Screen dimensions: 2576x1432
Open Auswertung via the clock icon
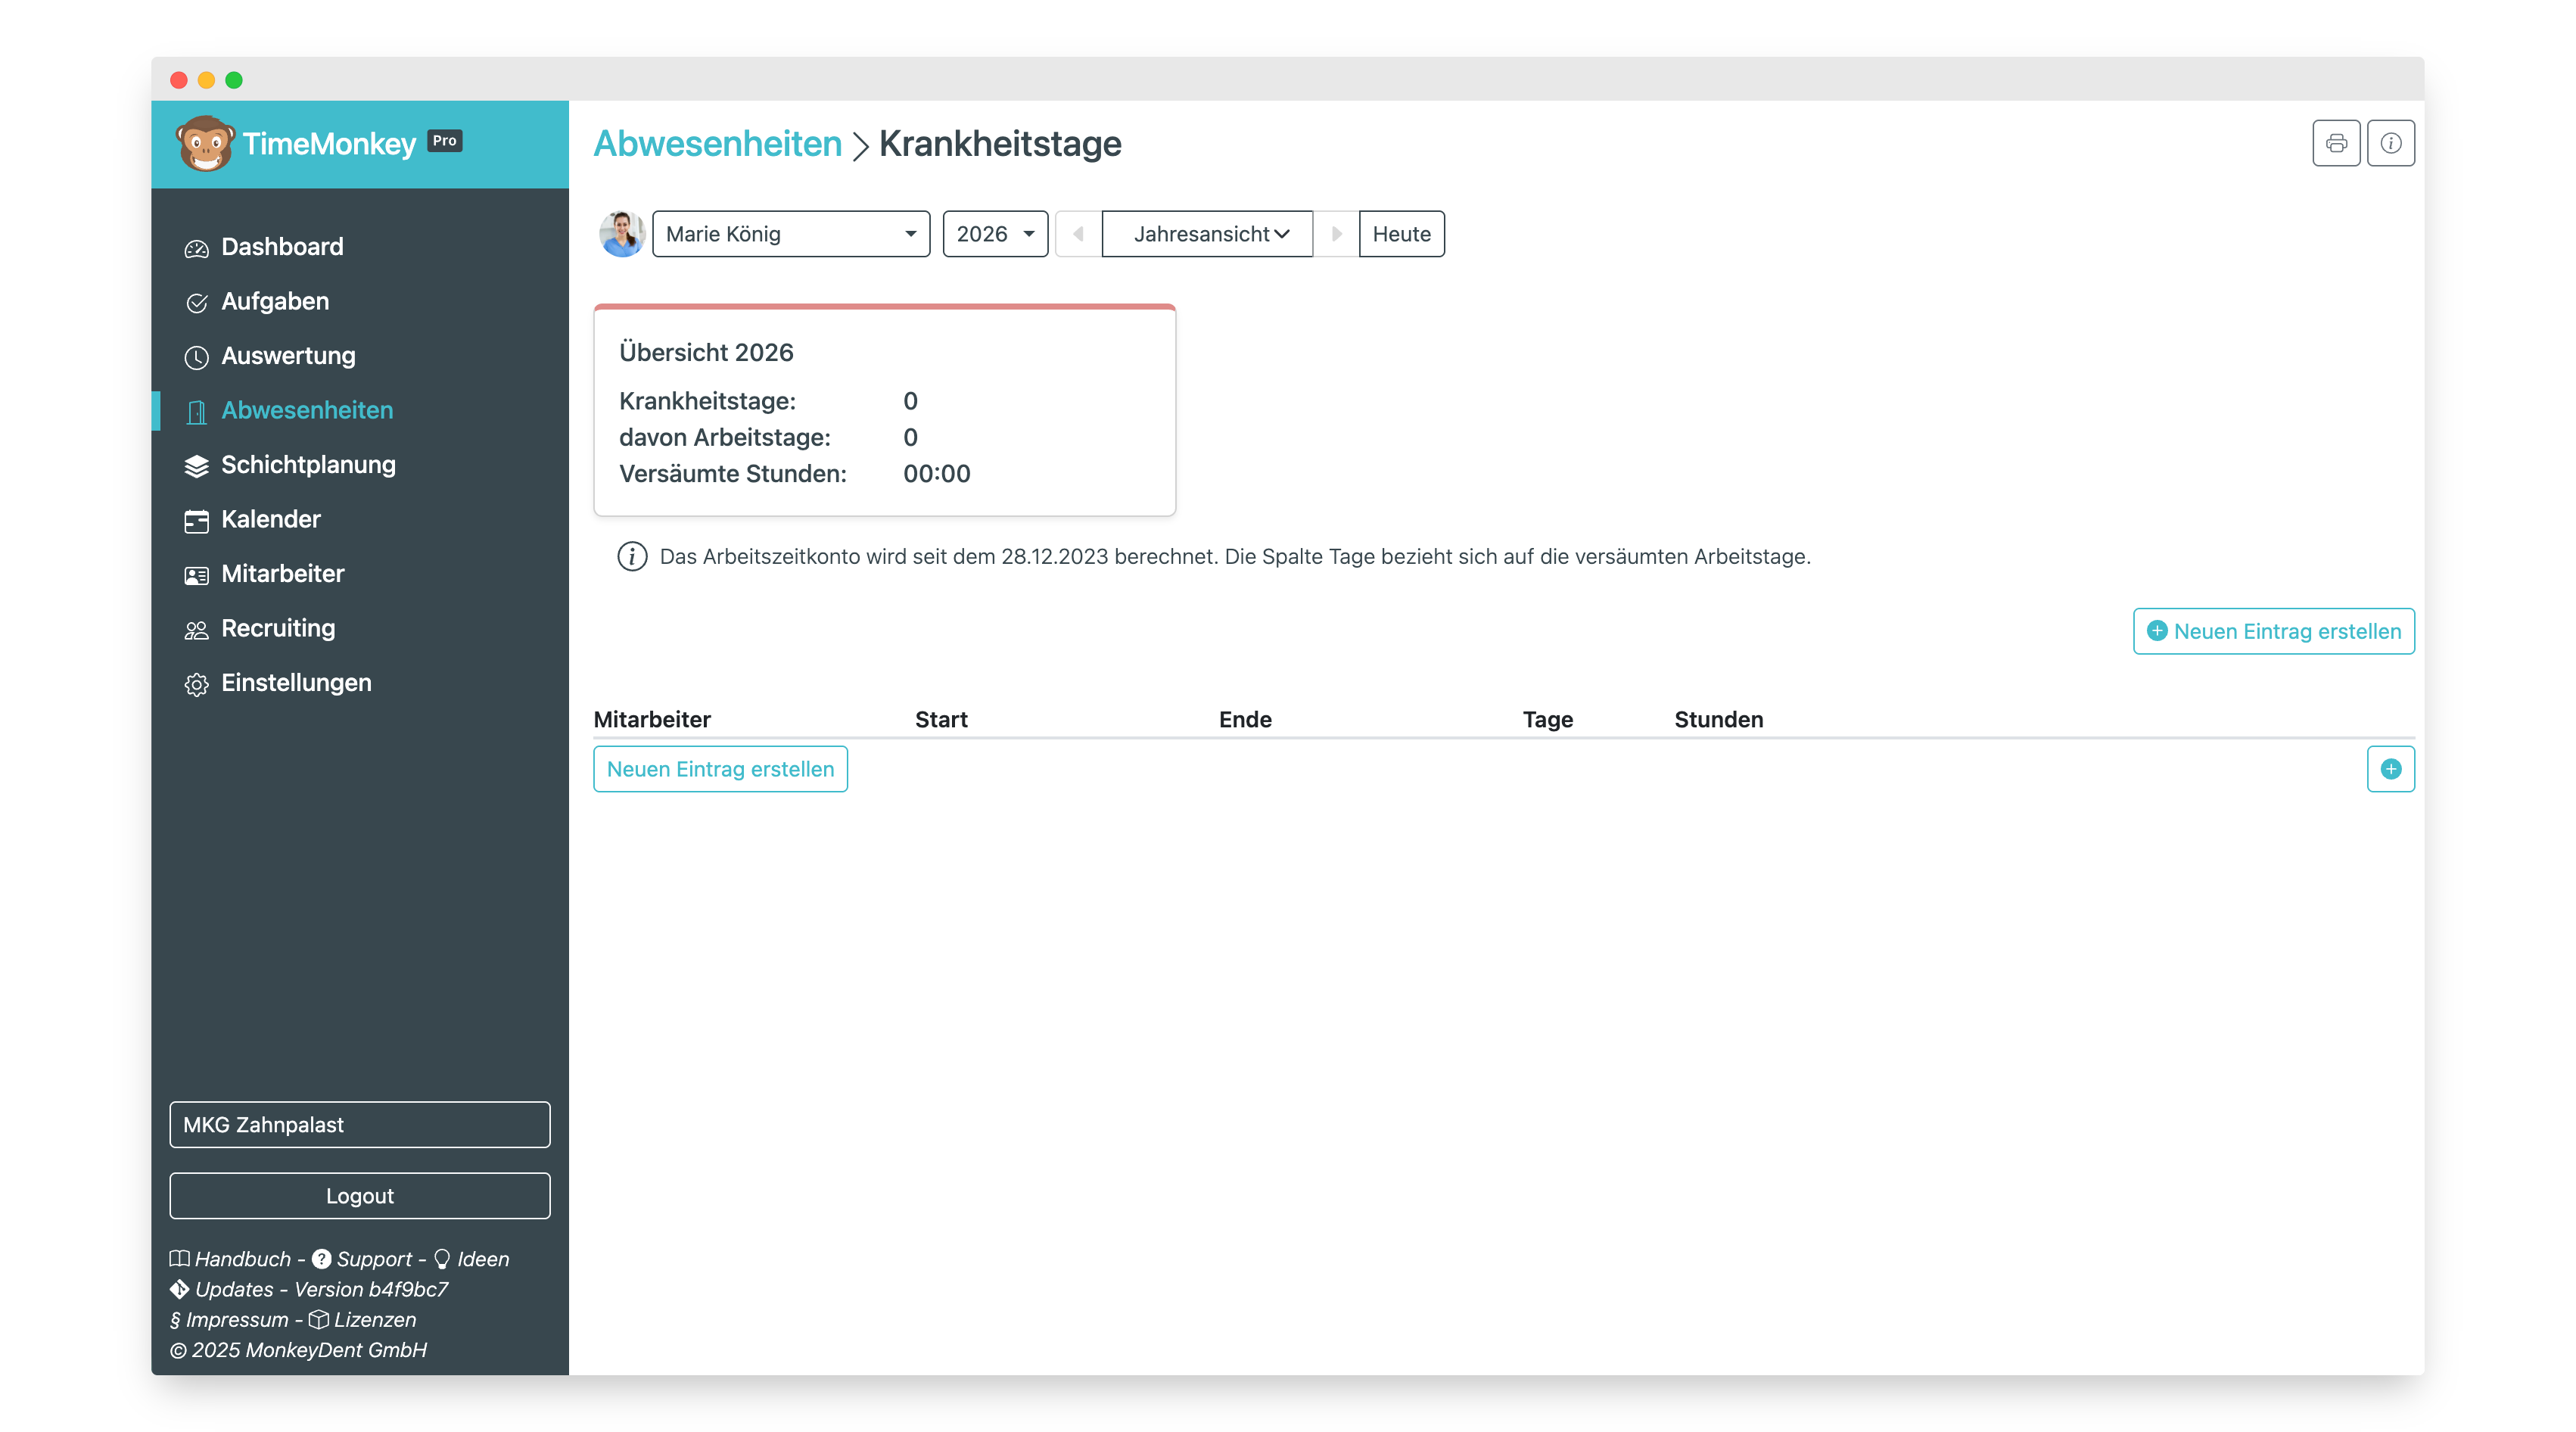196,357
